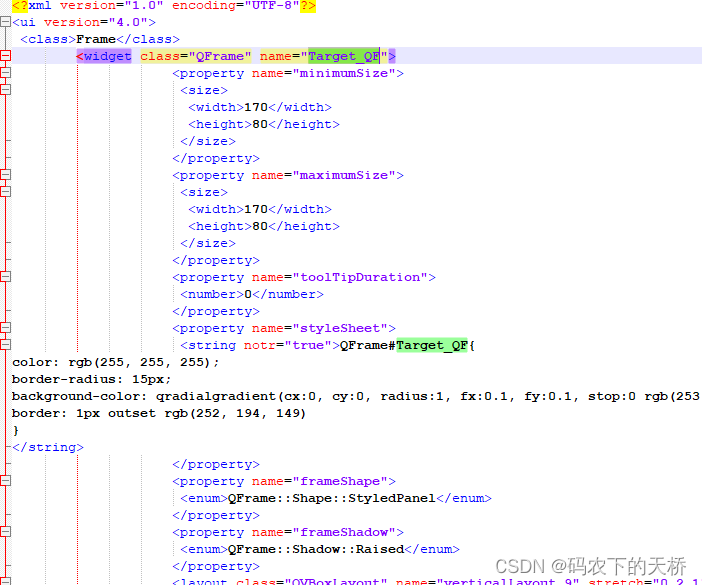Screen dimensions: 702x585
Task: Collapse the string notr="true" fold marker
Action: (x=5, y=345)
